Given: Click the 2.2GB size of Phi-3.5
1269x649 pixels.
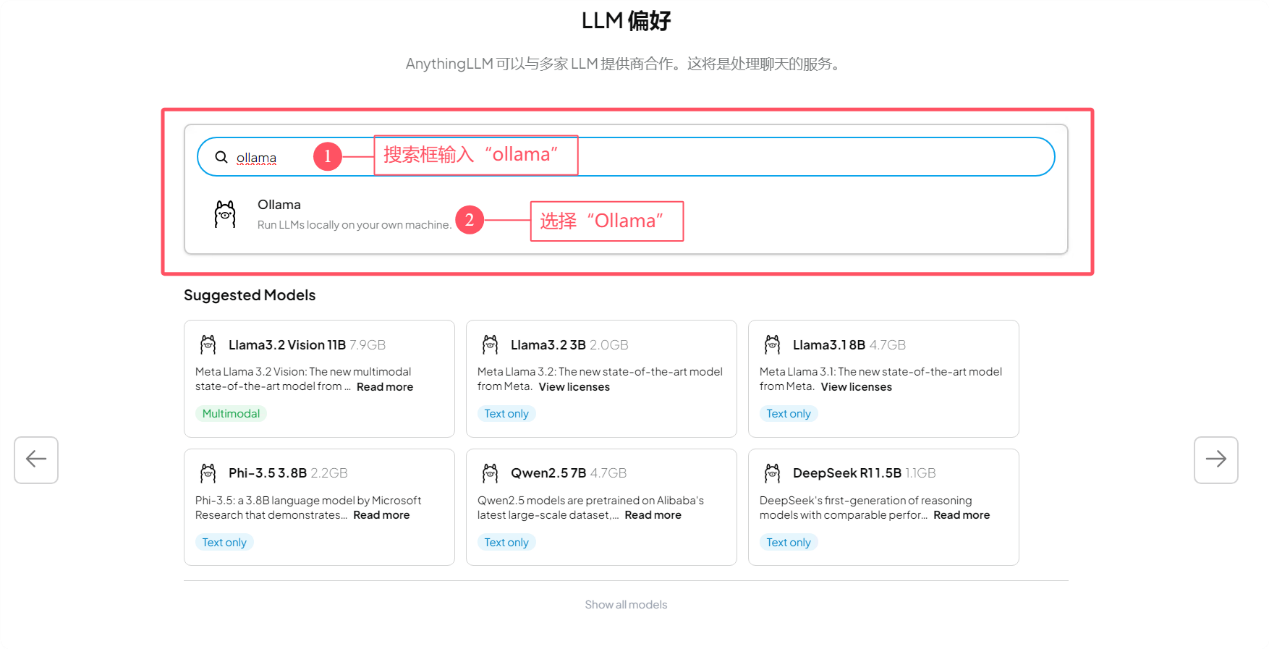Looking at the screenshot, I should point(329,473).
